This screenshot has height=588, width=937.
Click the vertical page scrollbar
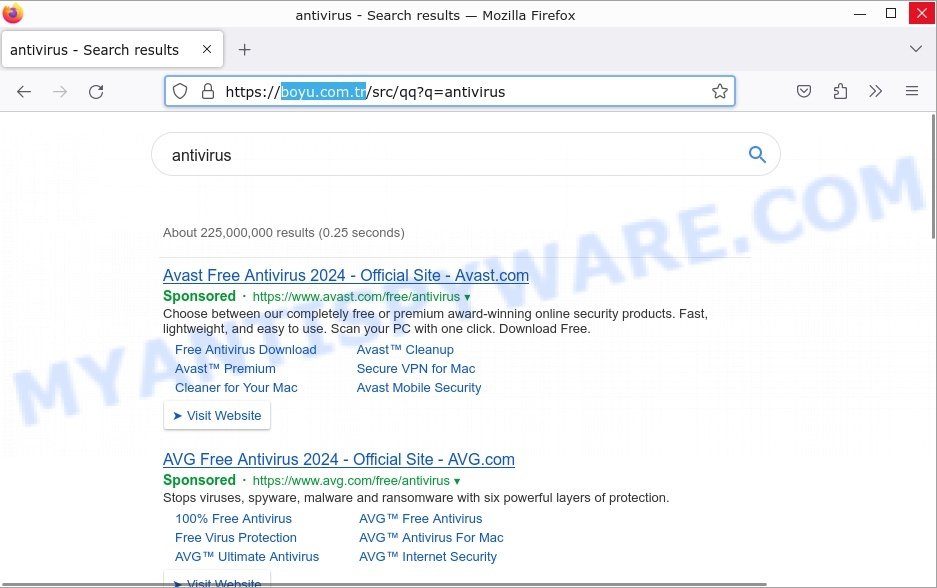933,176
